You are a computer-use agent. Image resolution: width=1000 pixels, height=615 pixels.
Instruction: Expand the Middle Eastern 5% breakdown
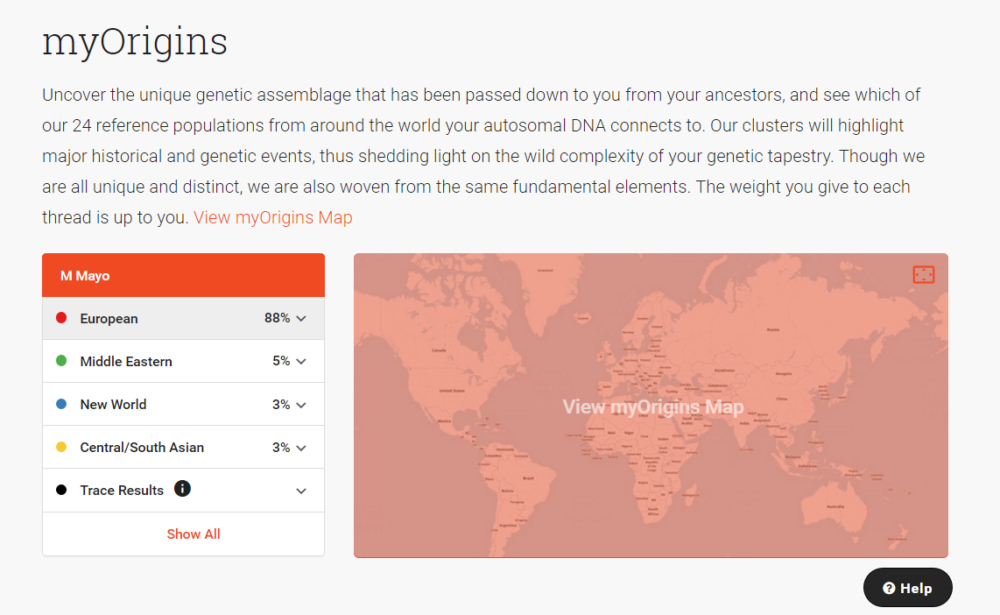click(x=299, y=361)
